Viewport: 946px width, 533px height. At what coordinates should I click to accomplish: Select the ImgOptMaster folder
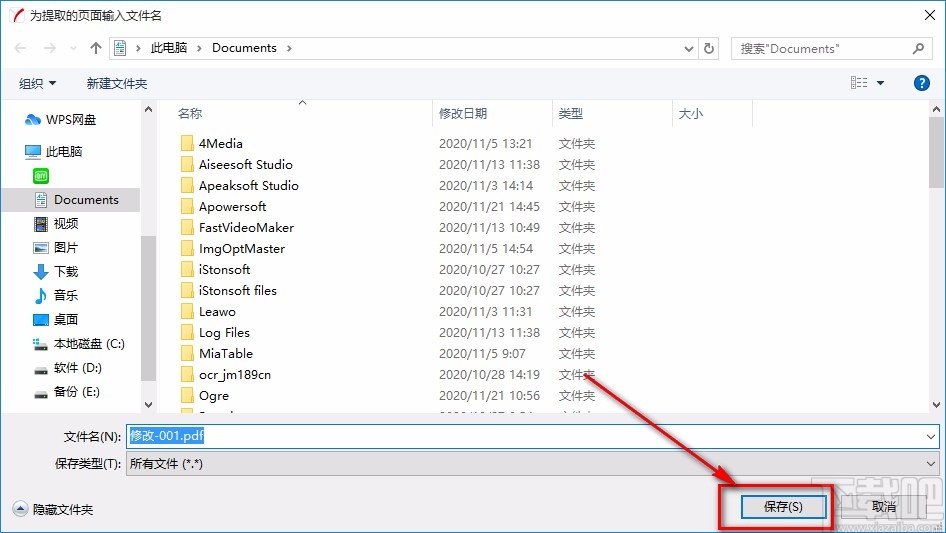point(232,249)
